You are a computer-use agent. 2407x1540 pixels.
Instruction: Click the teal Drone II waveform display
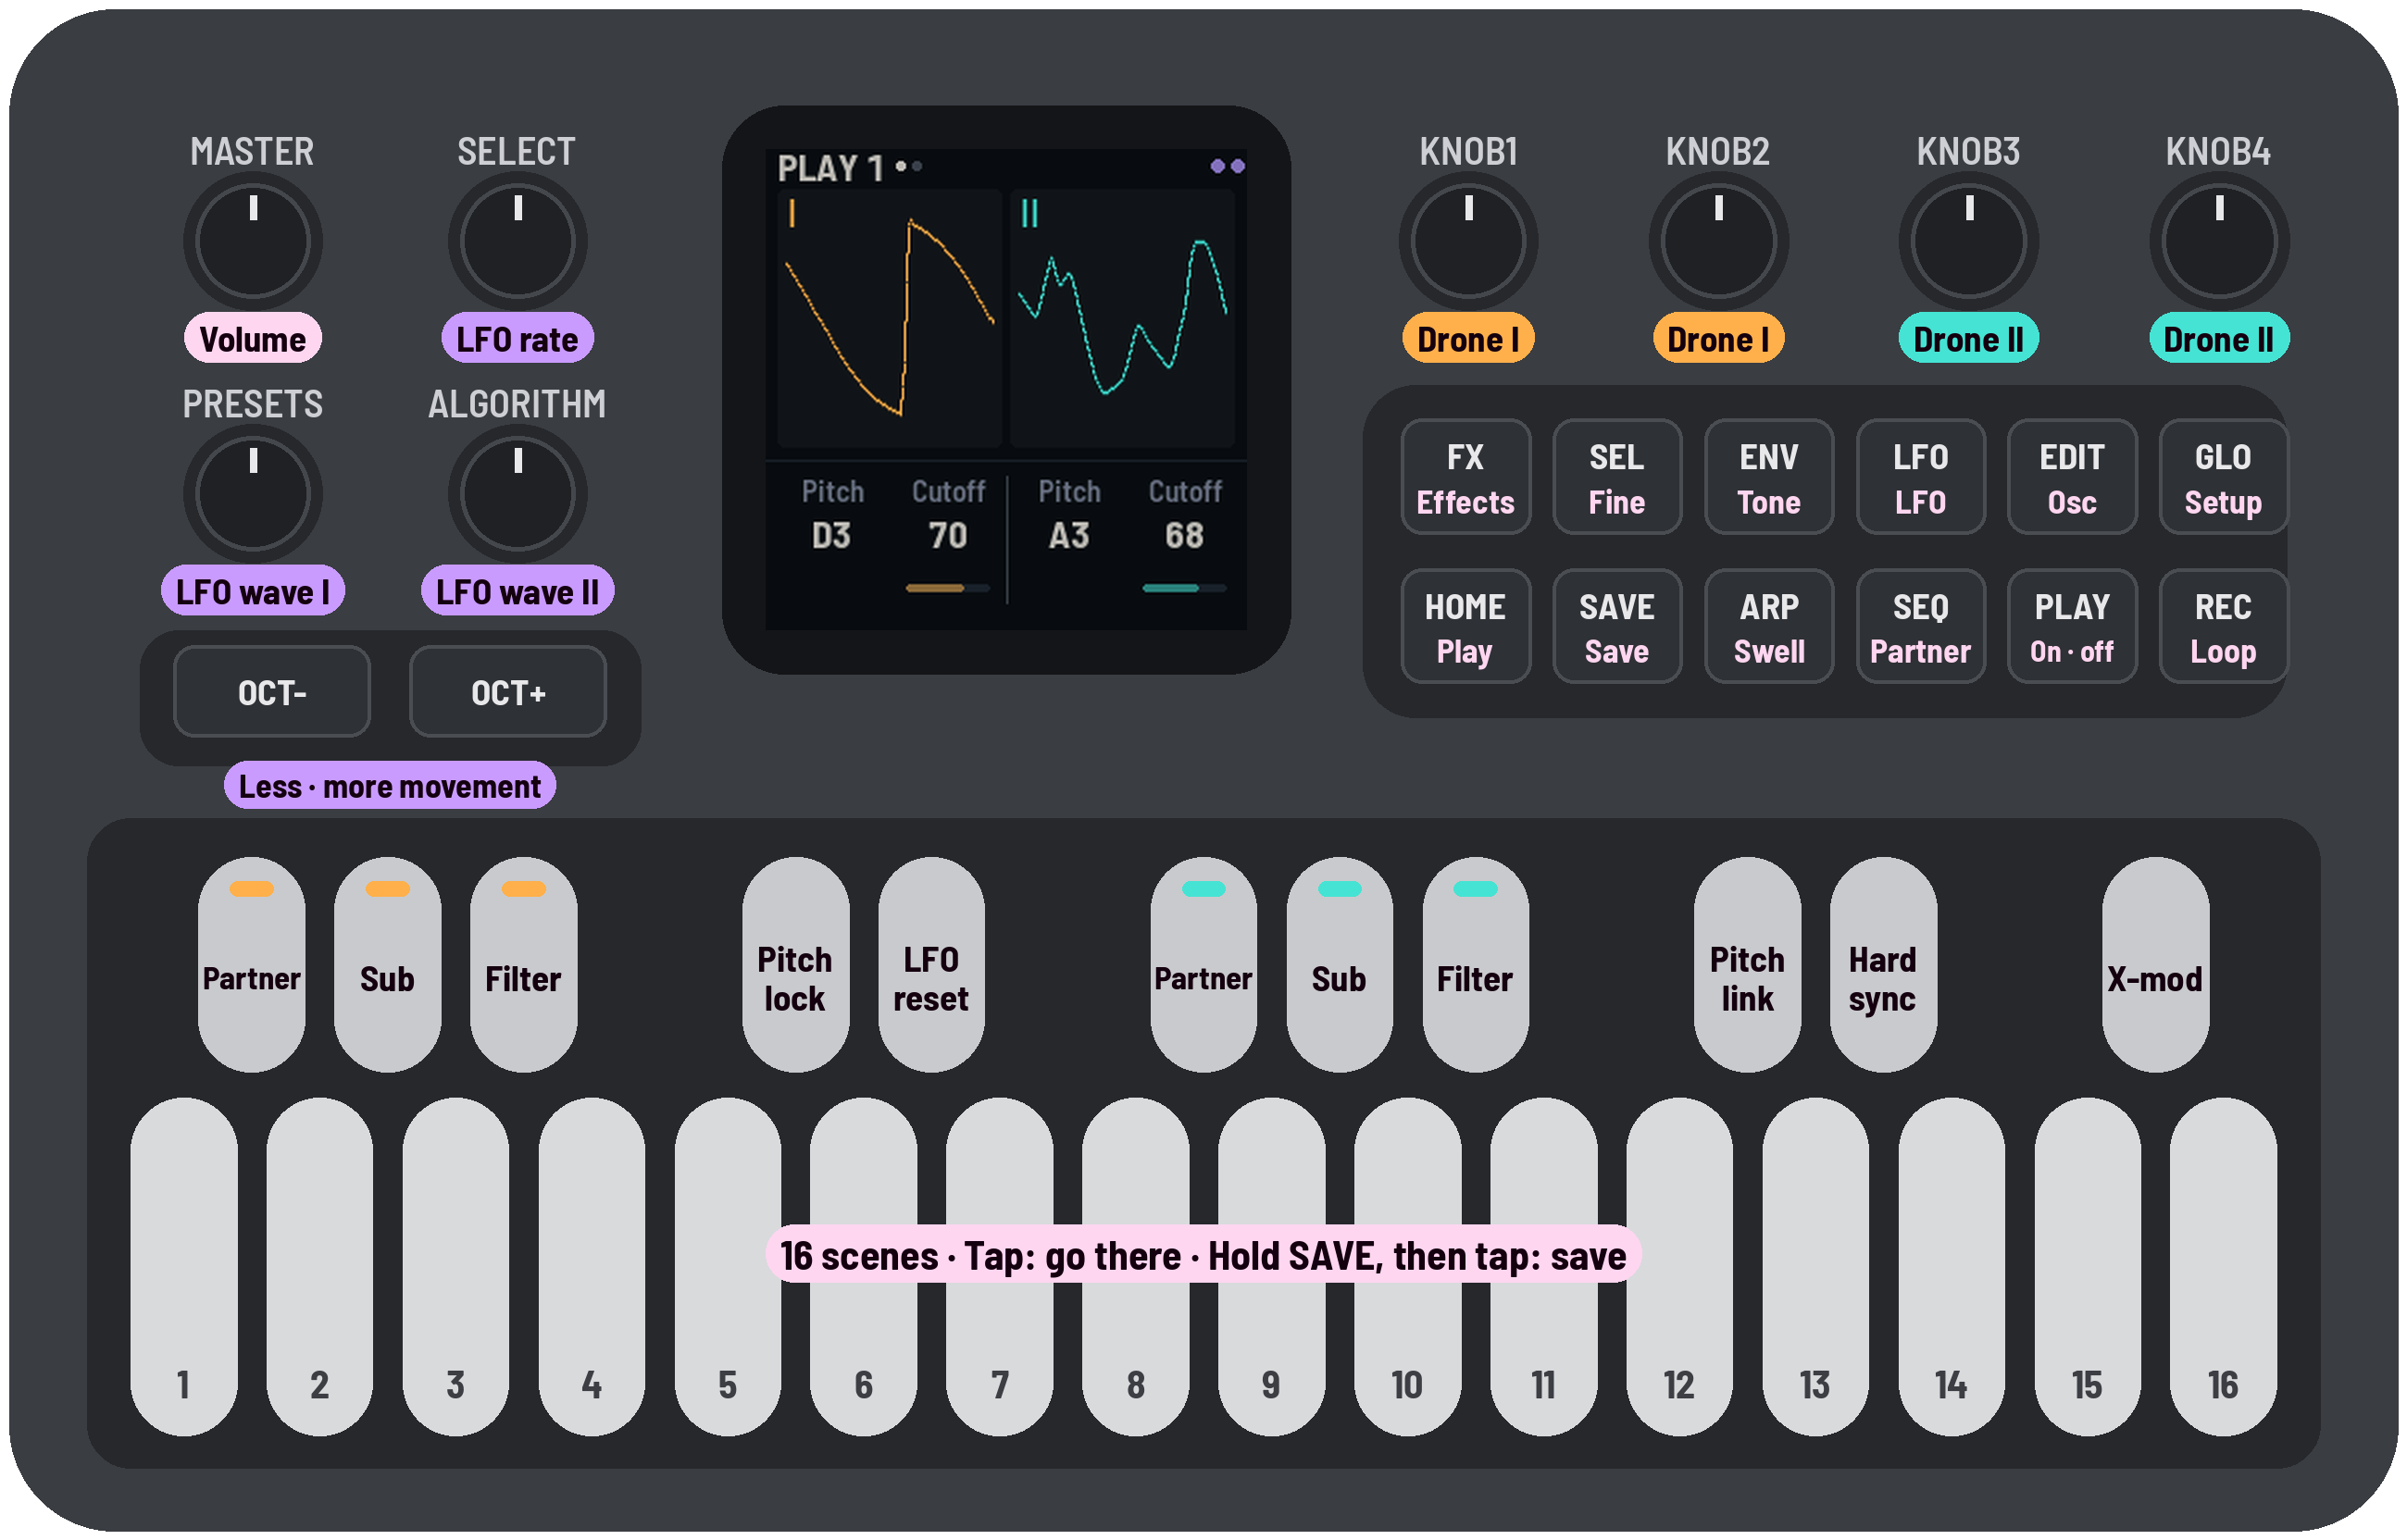point(1122,317)
